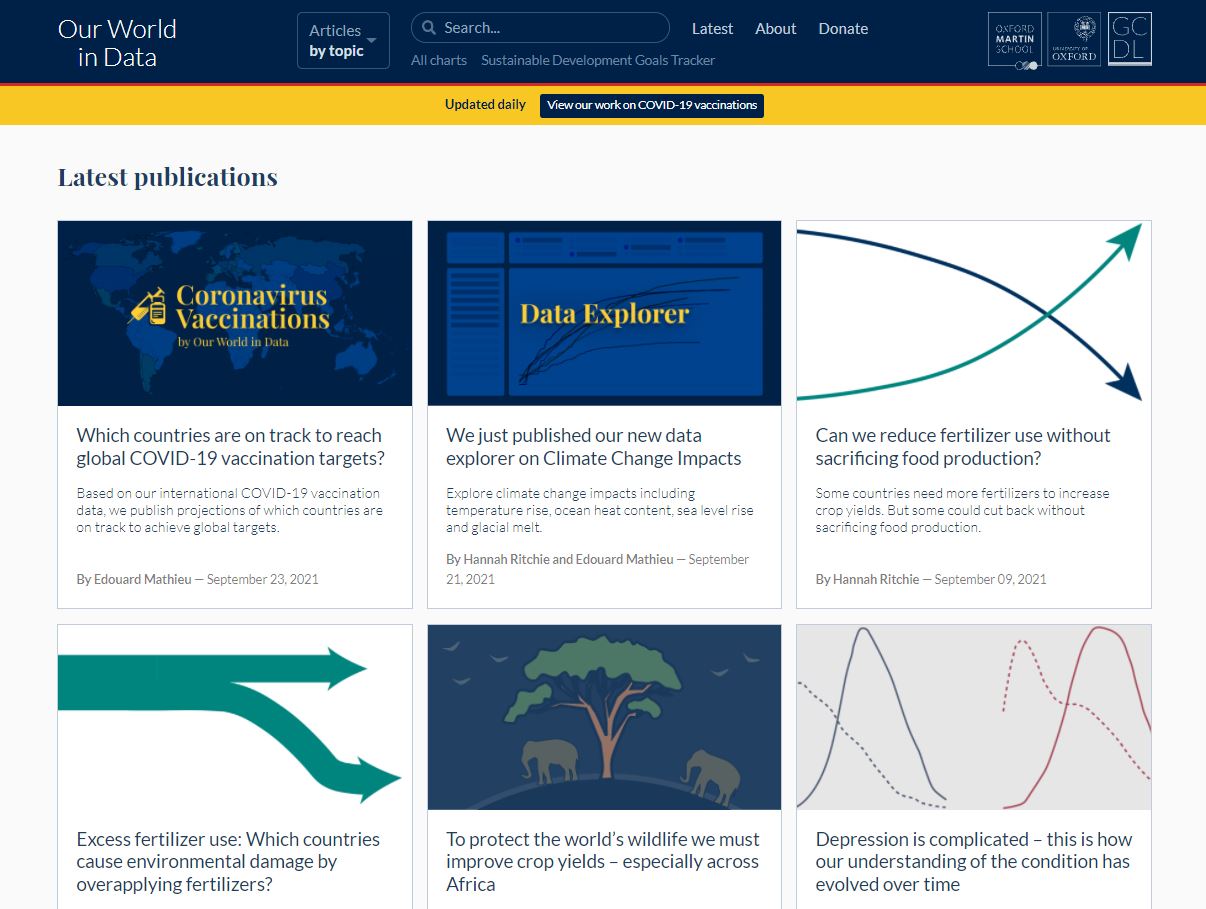This screenshot has width=1206, height=909.
Task: Click 'Based on our international COVID-19' description
Action: point(230,510)
